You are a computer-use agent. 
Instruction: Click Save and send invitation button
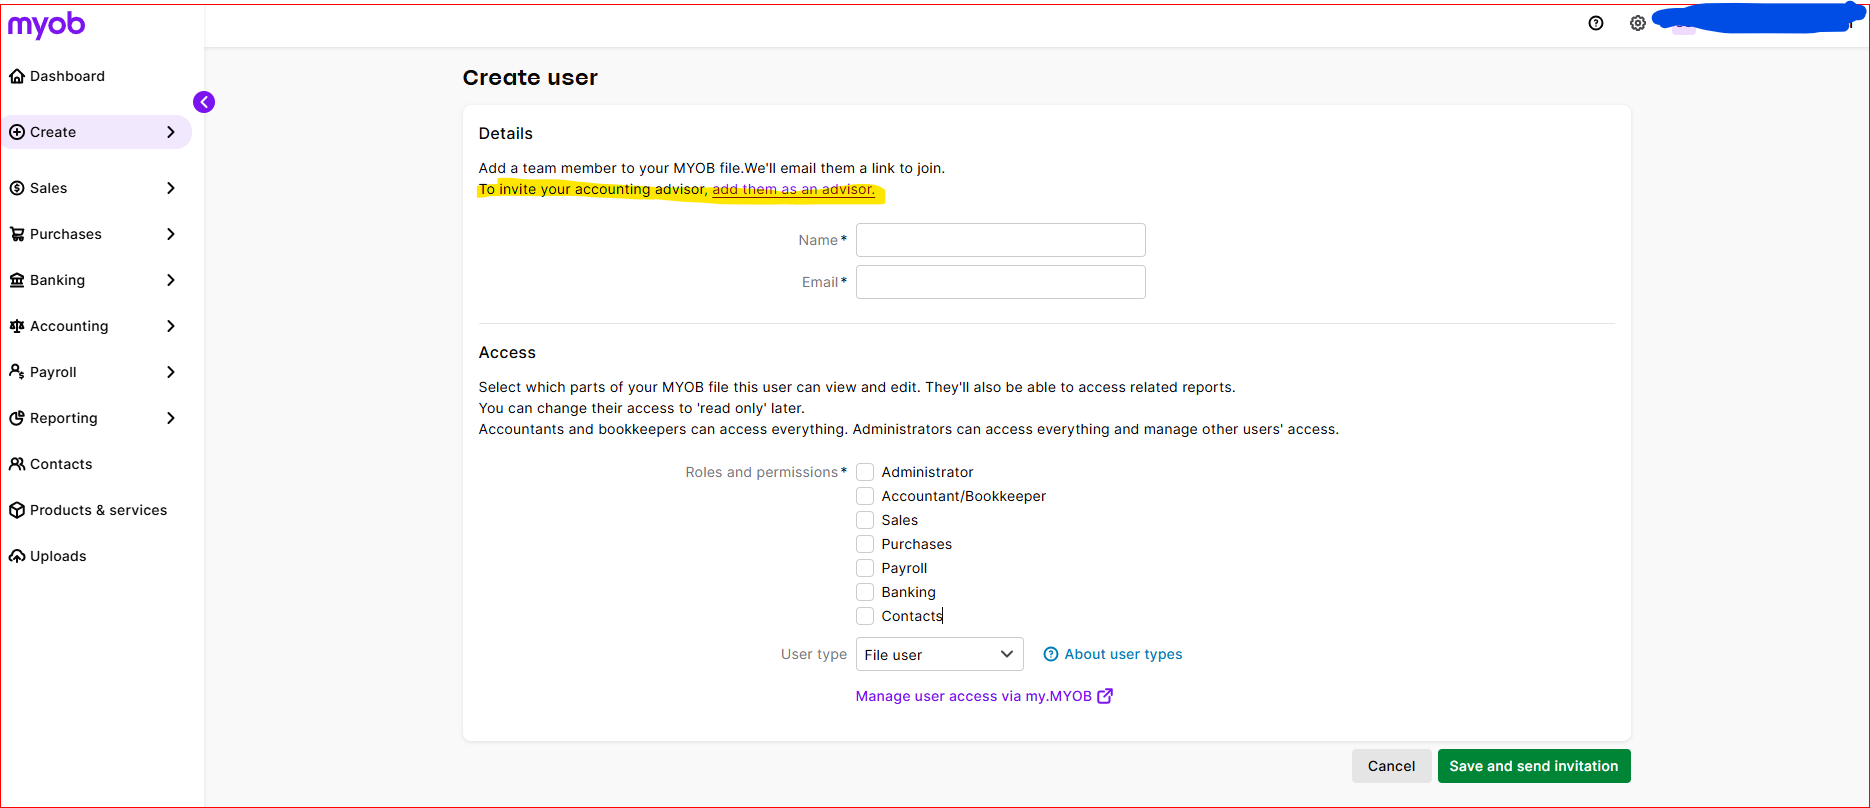click(1534, 766)
